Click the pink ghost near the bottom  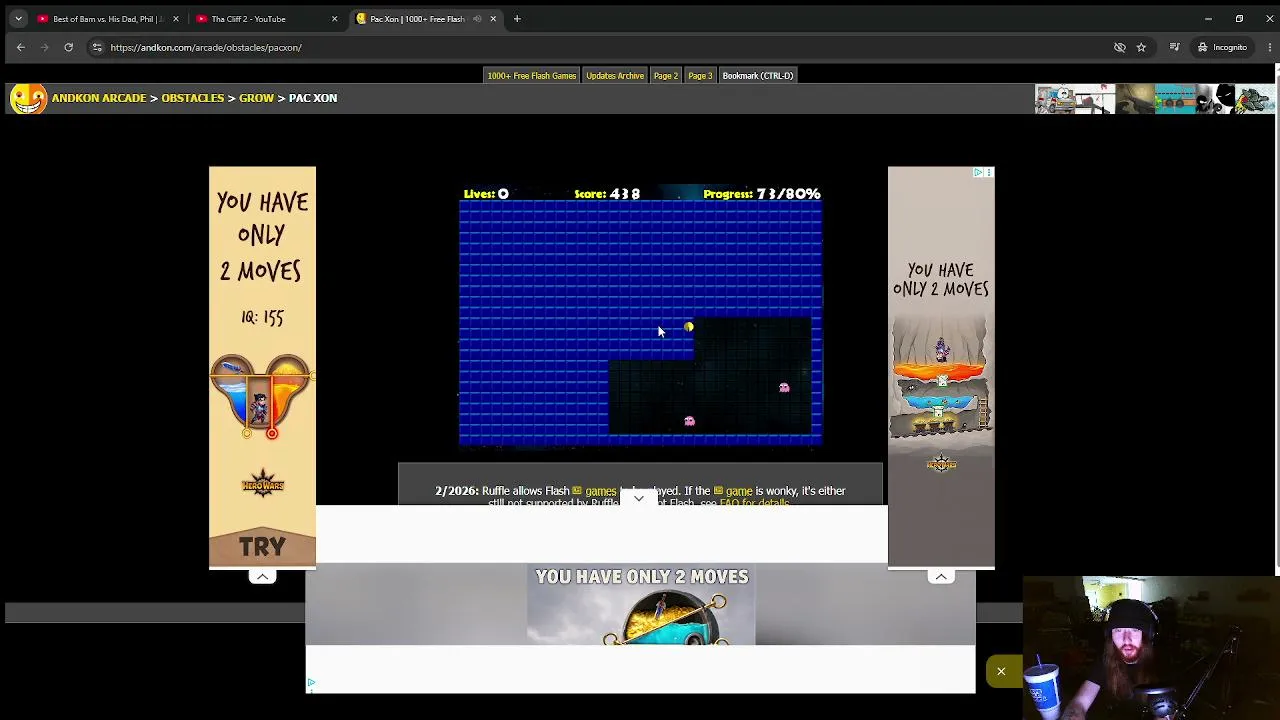[x=689, y=421]
